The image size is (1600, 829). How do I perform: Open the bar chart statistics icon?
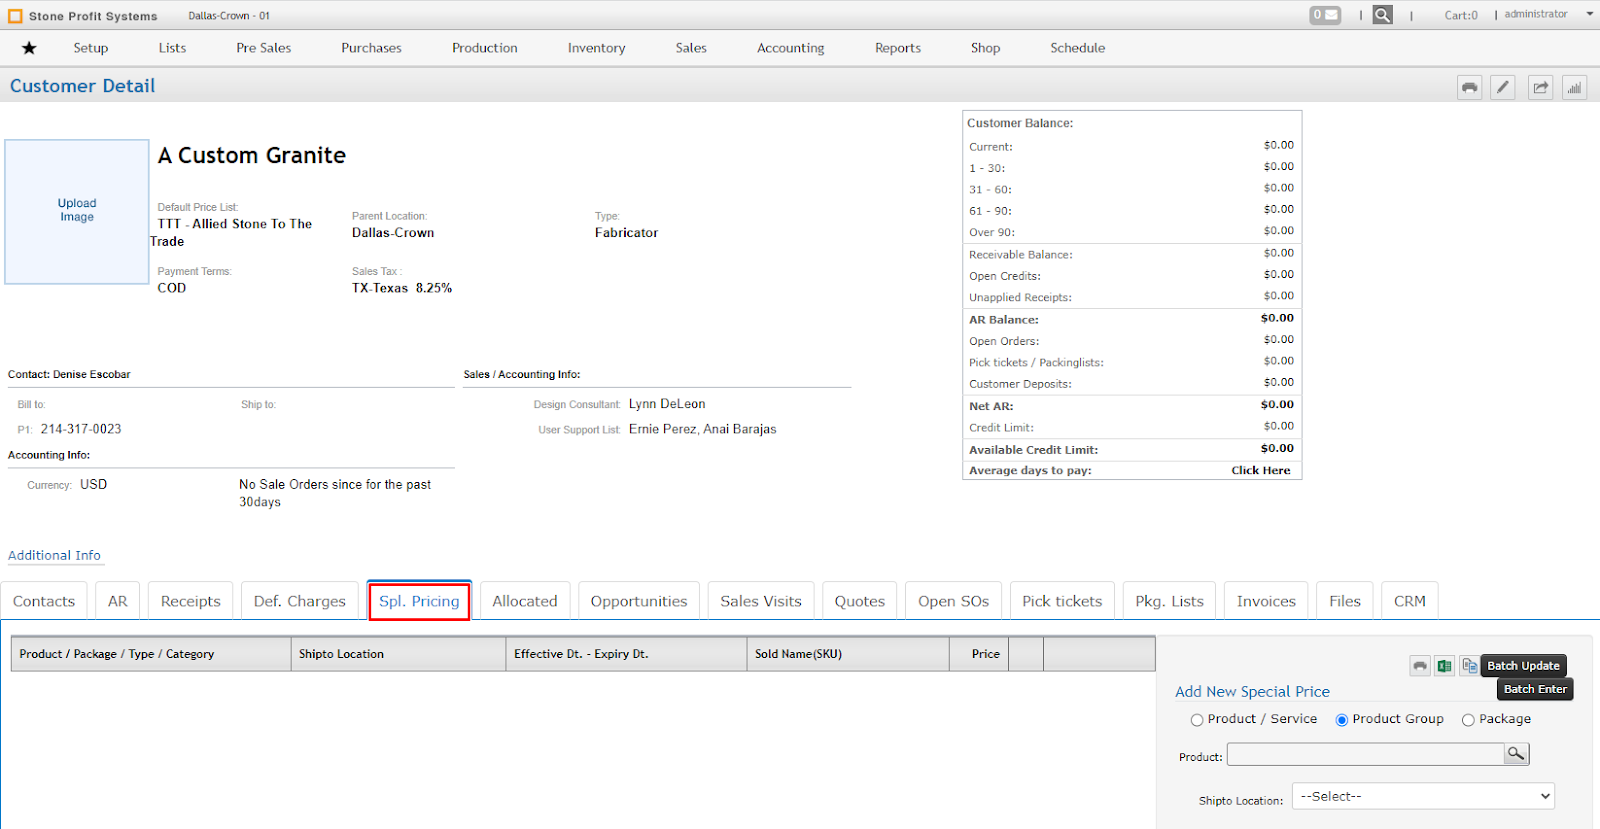point(1575,88)
